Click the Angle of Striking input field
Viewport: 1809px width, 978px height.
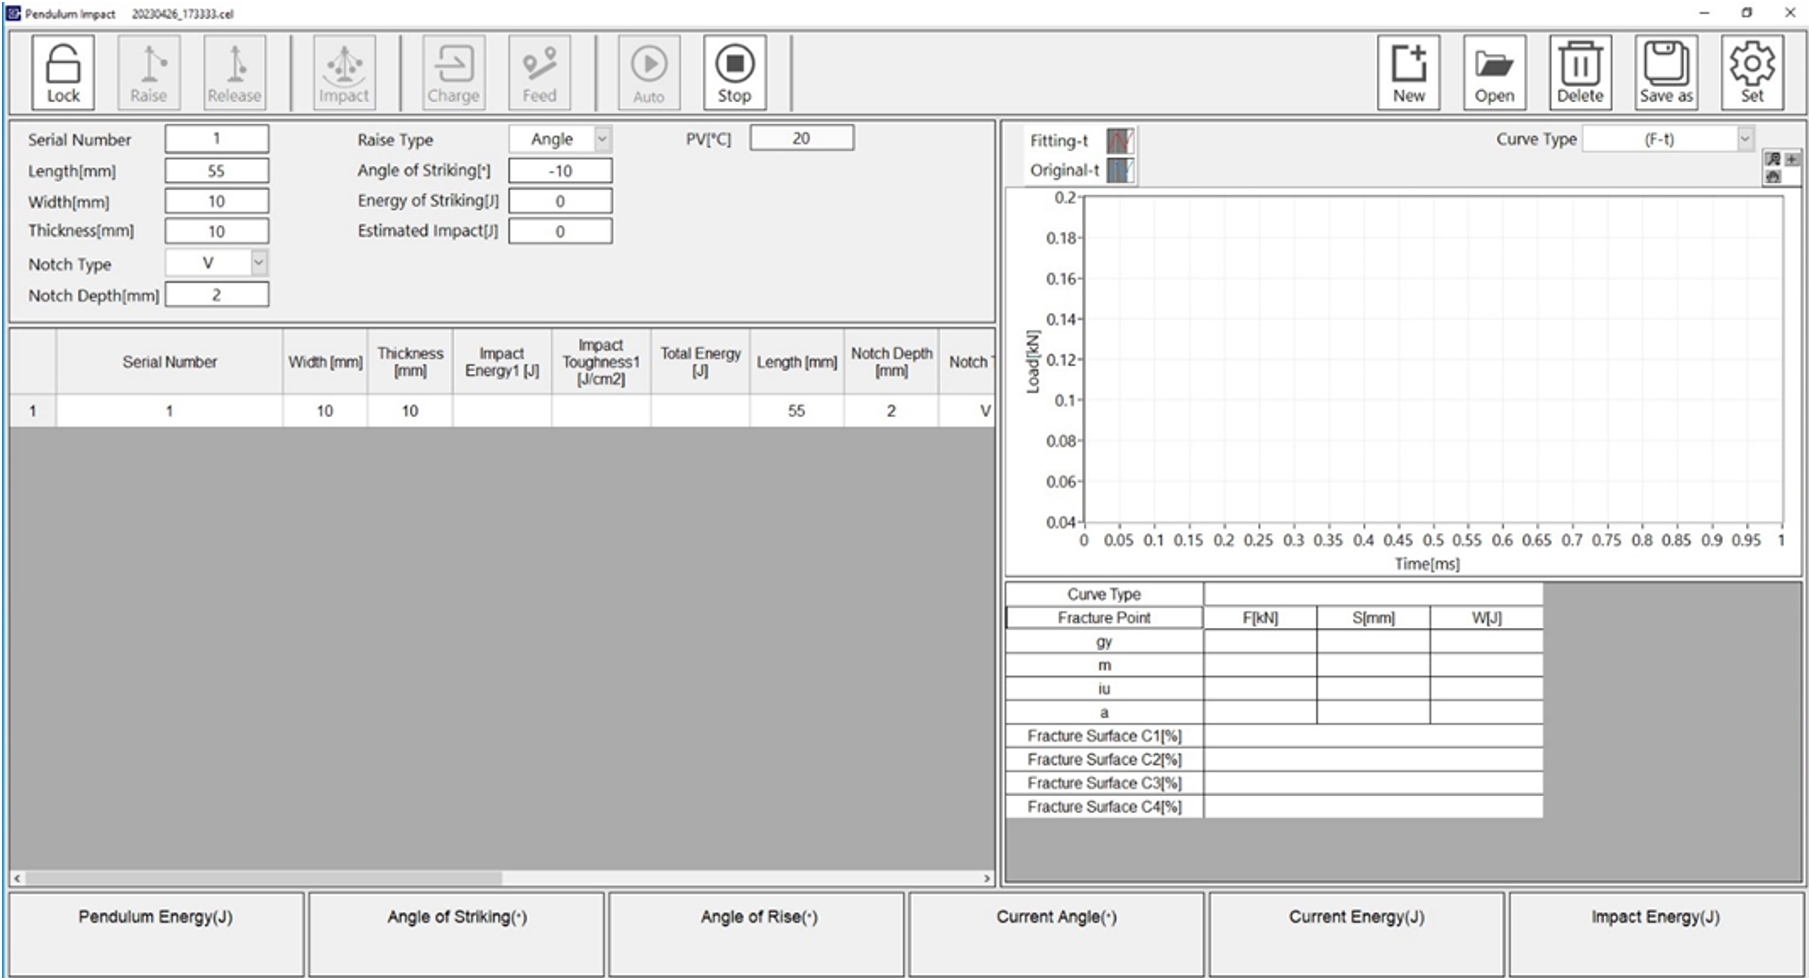pos(560,171)
